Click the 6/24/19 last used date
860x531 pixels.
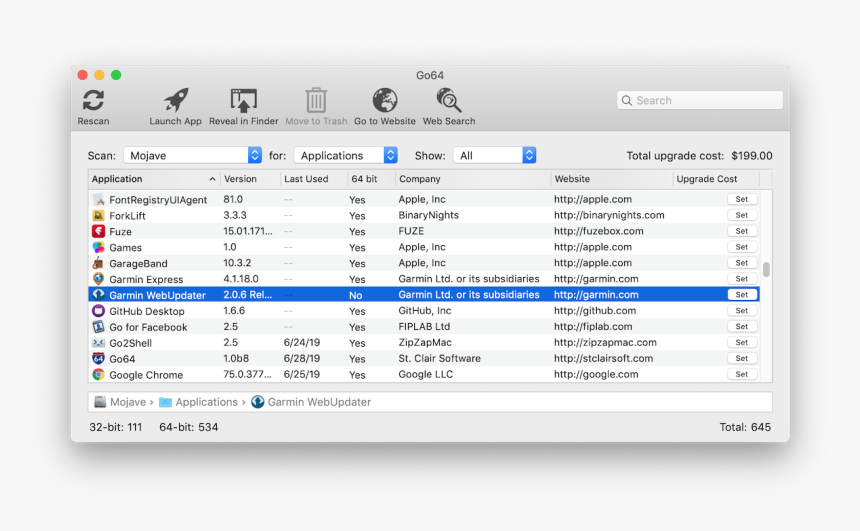302,342
